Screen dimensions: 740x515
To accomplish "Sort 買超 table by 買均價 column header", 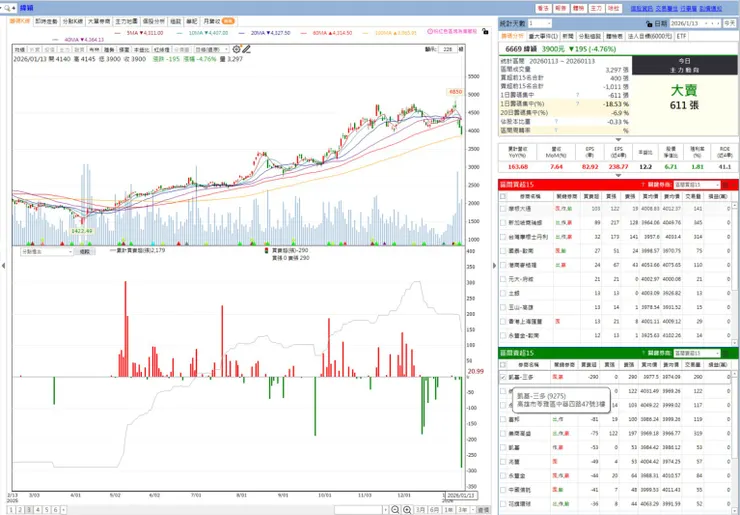I will (x=648, y=196).
